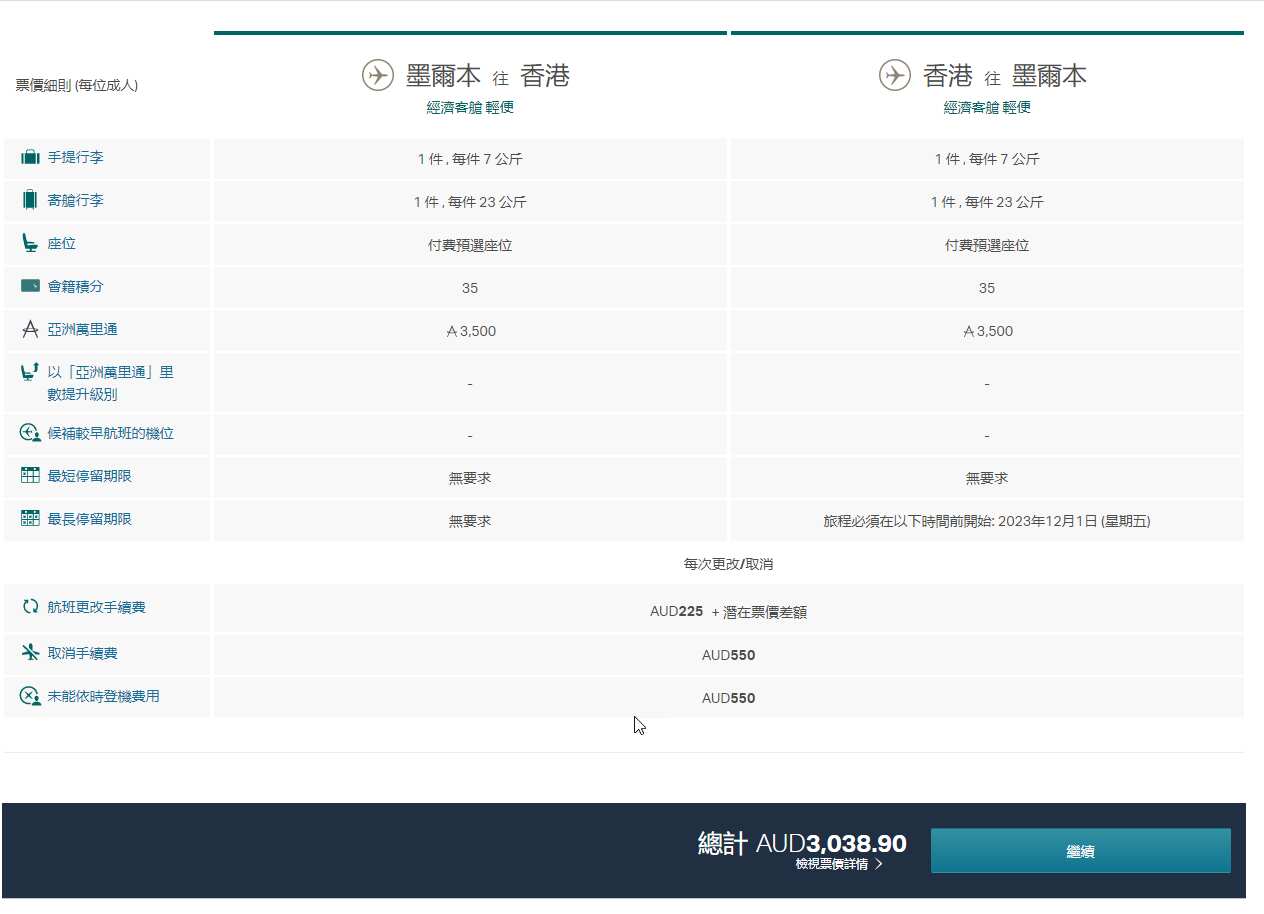Screen dimensions: 1264x914
Task: Open the 檢視票價詳情 fare details link
Action: pos(831,864)
